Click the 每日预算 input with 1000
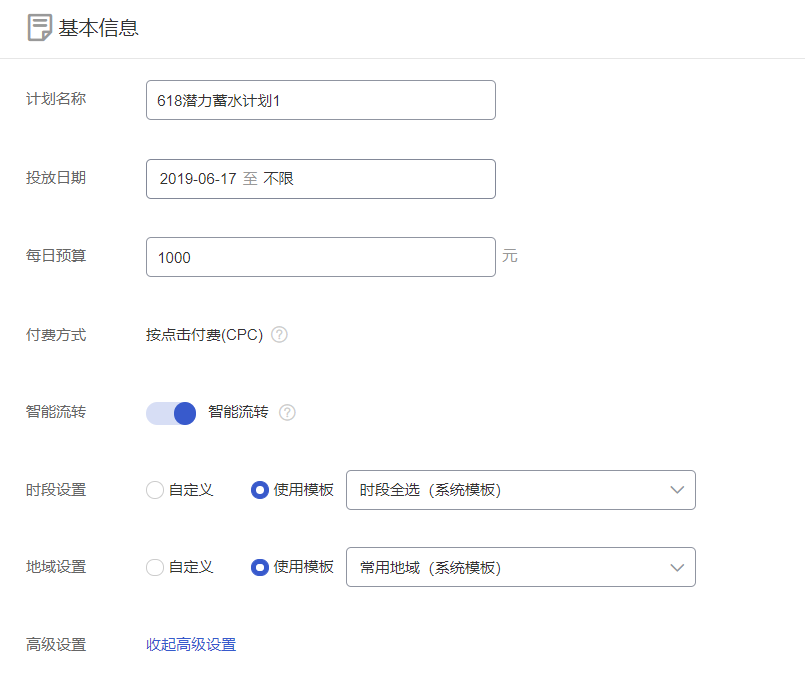This screenshot has height=681, width=805. (321, 257)
